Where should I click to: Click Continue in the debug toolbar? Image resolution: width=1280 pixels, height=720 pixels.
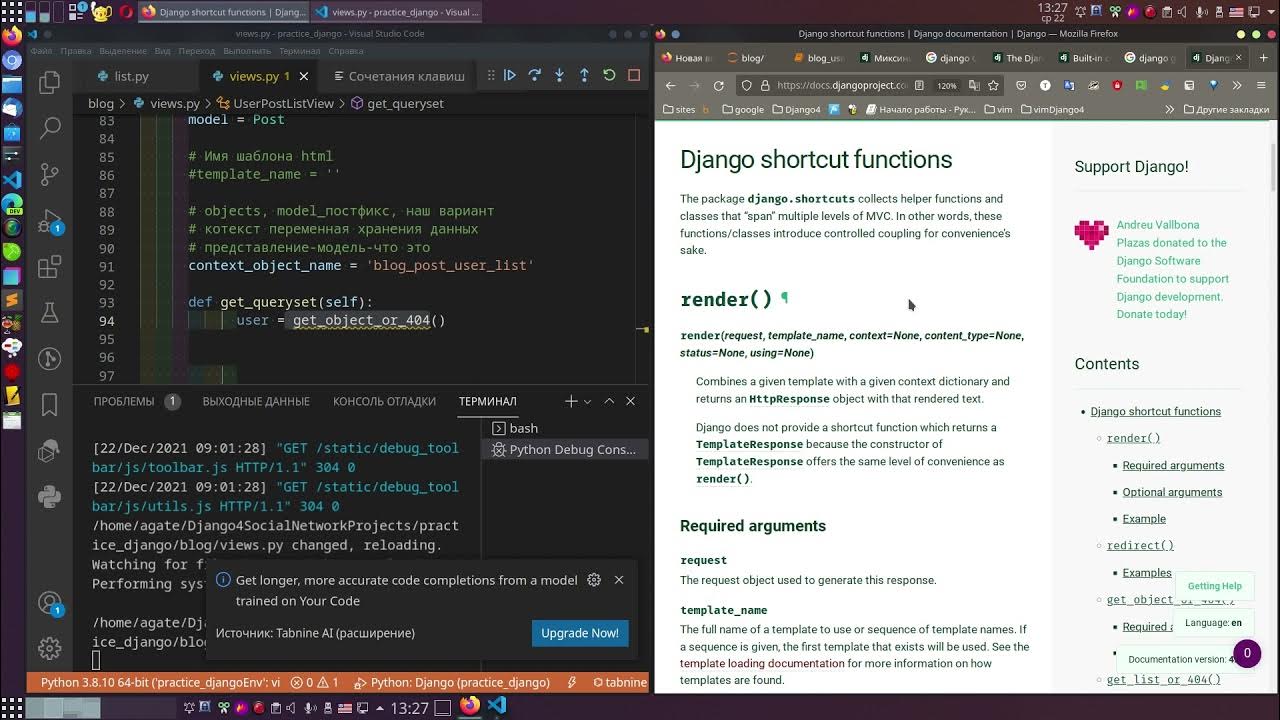pyautogui.click(x=510, y=75)
